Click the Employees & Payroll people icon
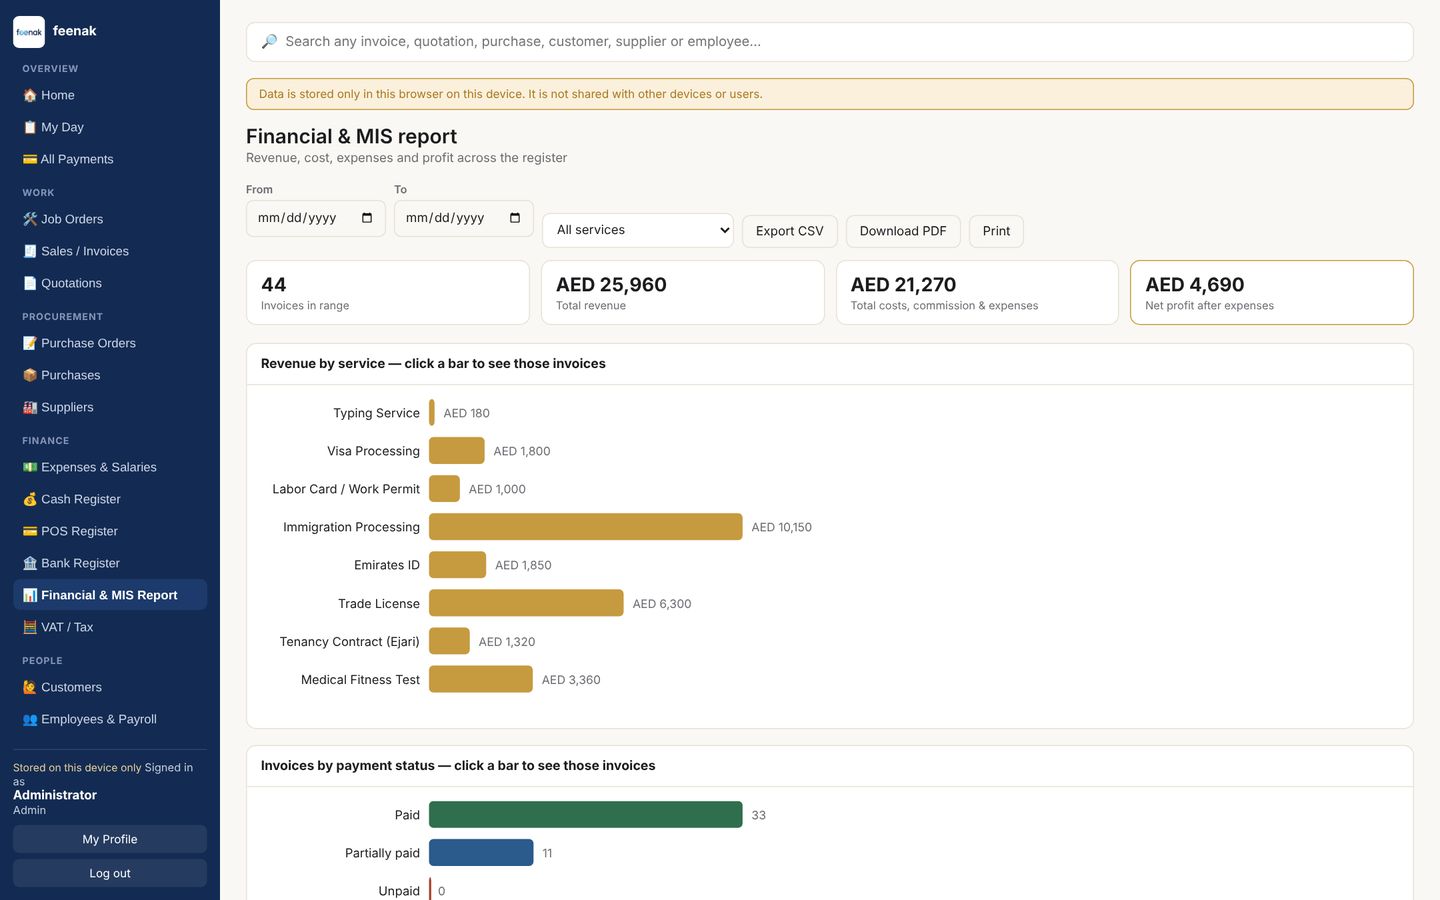1440x900 pixels. coord(30,719)
